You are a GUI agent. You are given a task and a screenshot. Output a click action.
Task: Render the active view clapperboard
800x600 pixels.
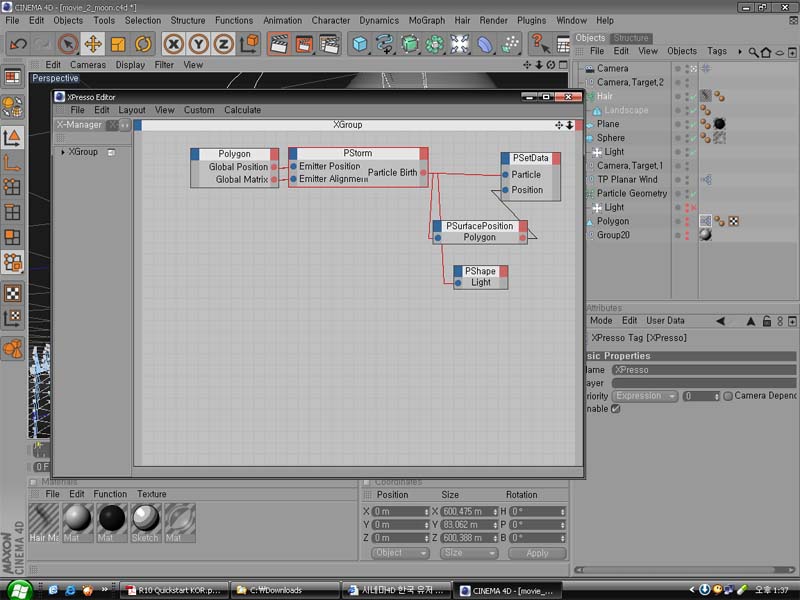(279, 44)
